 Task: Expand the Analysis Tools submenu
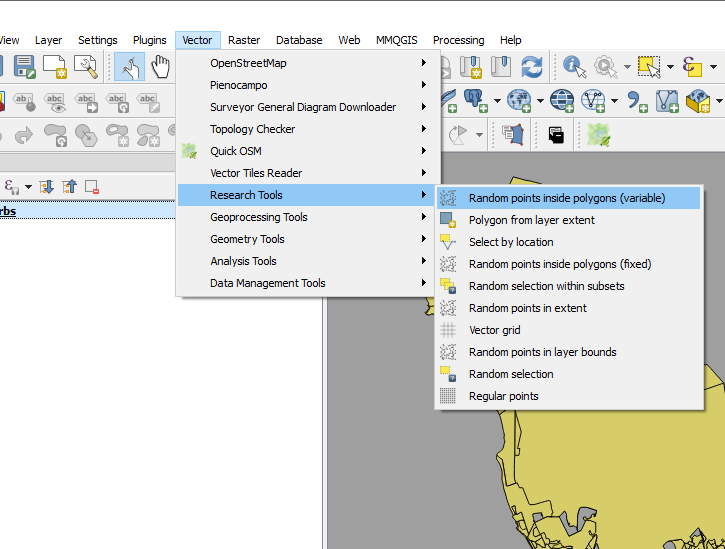(x=306, y=261)
